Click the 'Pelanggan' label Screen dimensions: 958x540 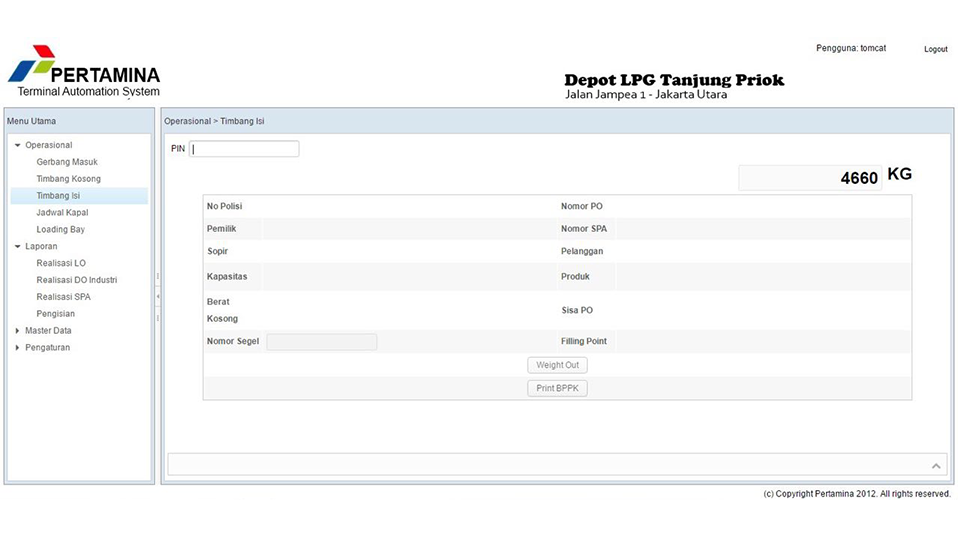tap(582, 252)
